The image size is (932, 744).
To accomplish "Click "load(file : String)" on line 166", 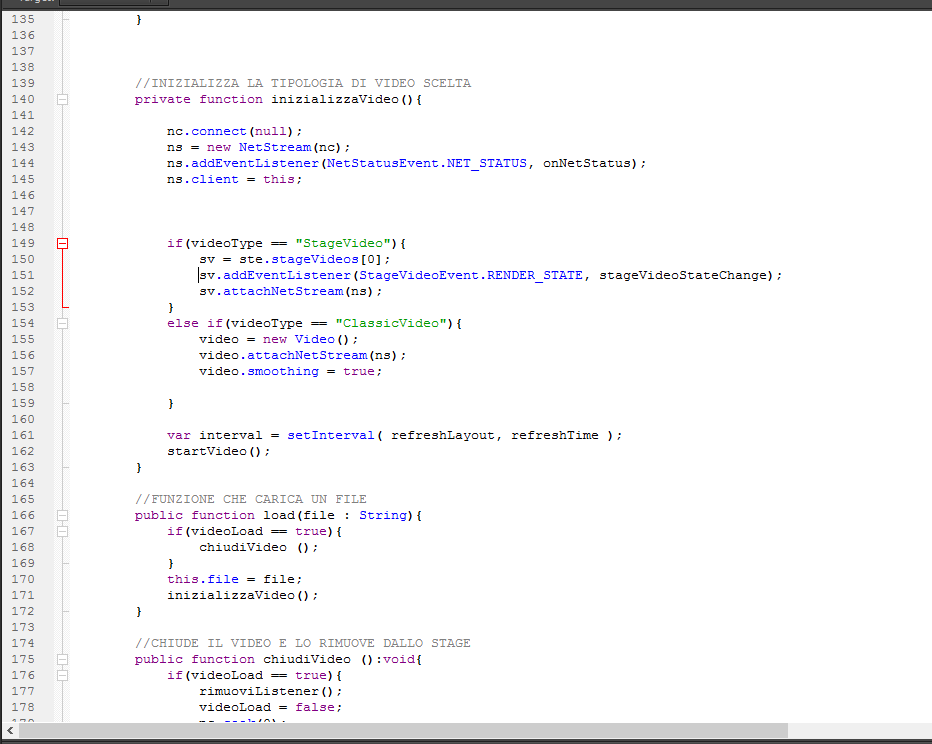I will click(x=339, y=515).
